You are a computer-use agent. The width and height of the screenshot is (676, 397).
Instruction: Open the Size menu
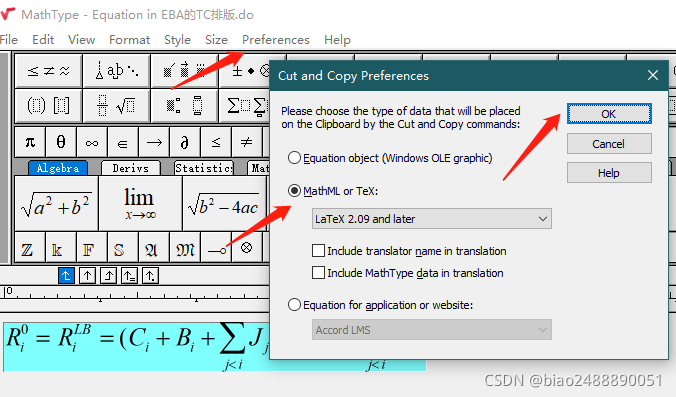click(x=216, y=40)
